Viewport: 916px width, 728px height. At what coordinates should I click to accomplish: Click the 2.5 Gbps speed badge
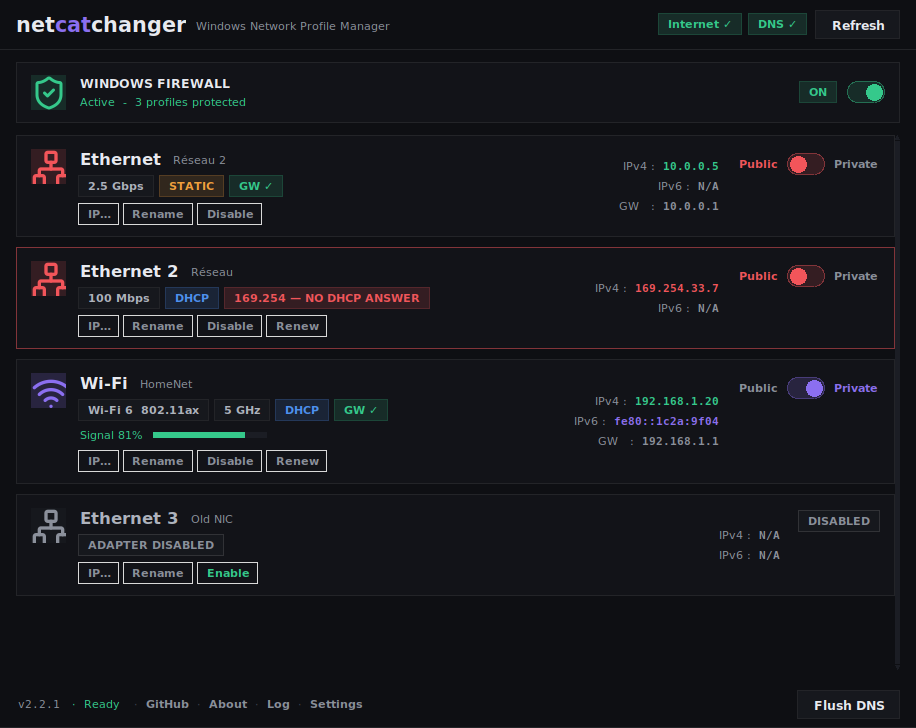pos(116,186)
